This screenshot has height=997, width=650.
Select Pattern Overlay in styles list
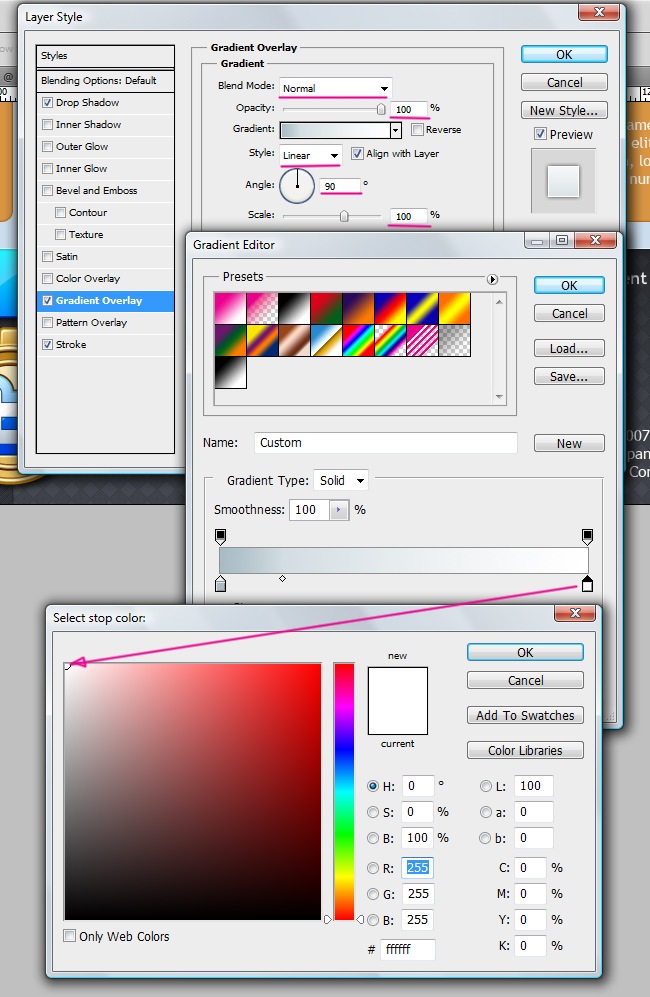(91, 323)
